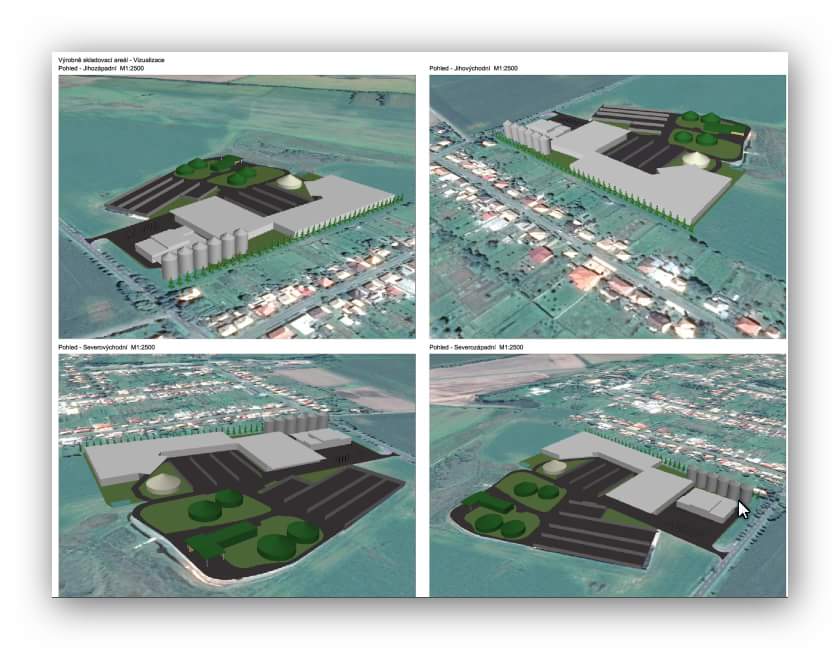The image size is (840, 650).
Task: Click the beige dome in Severovýchodní view
Action: [x=162, y=484]
